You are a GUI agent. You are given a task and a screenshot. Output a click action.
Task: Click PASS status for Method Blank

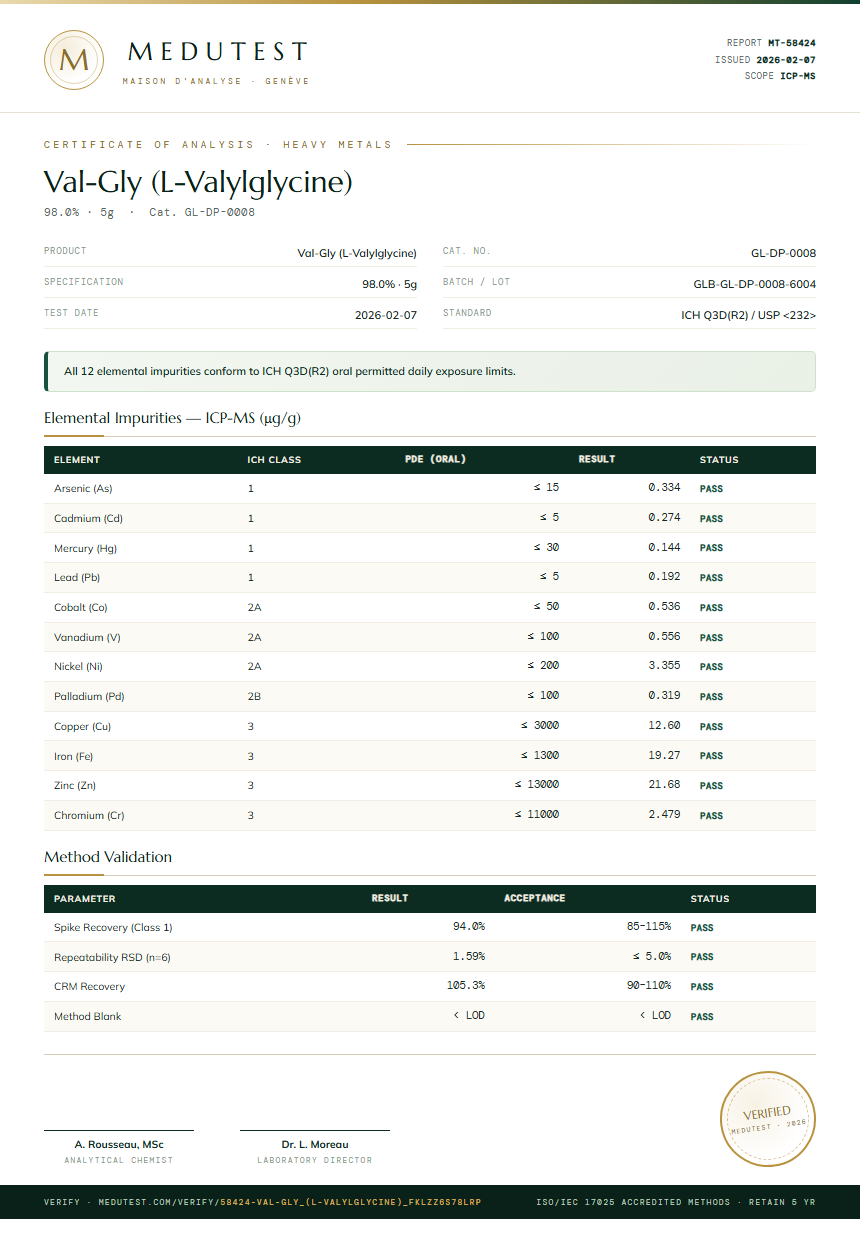point(702,1017)
